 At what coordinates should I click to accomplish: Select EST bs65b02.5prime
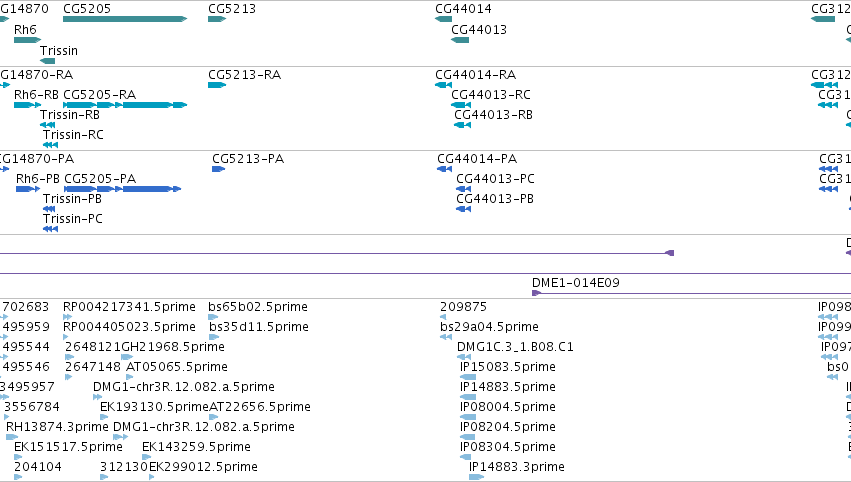[258, 307]
